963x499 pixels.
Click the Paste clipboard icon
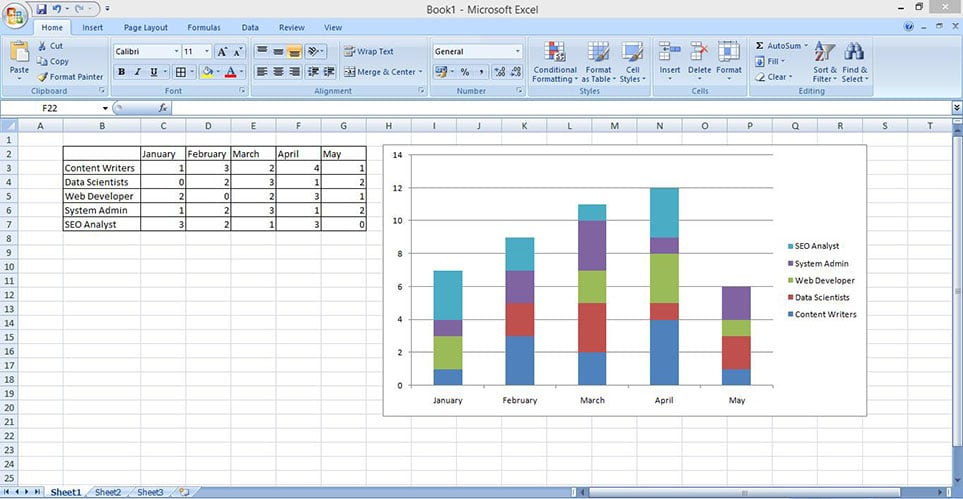[x=19, y=52]
